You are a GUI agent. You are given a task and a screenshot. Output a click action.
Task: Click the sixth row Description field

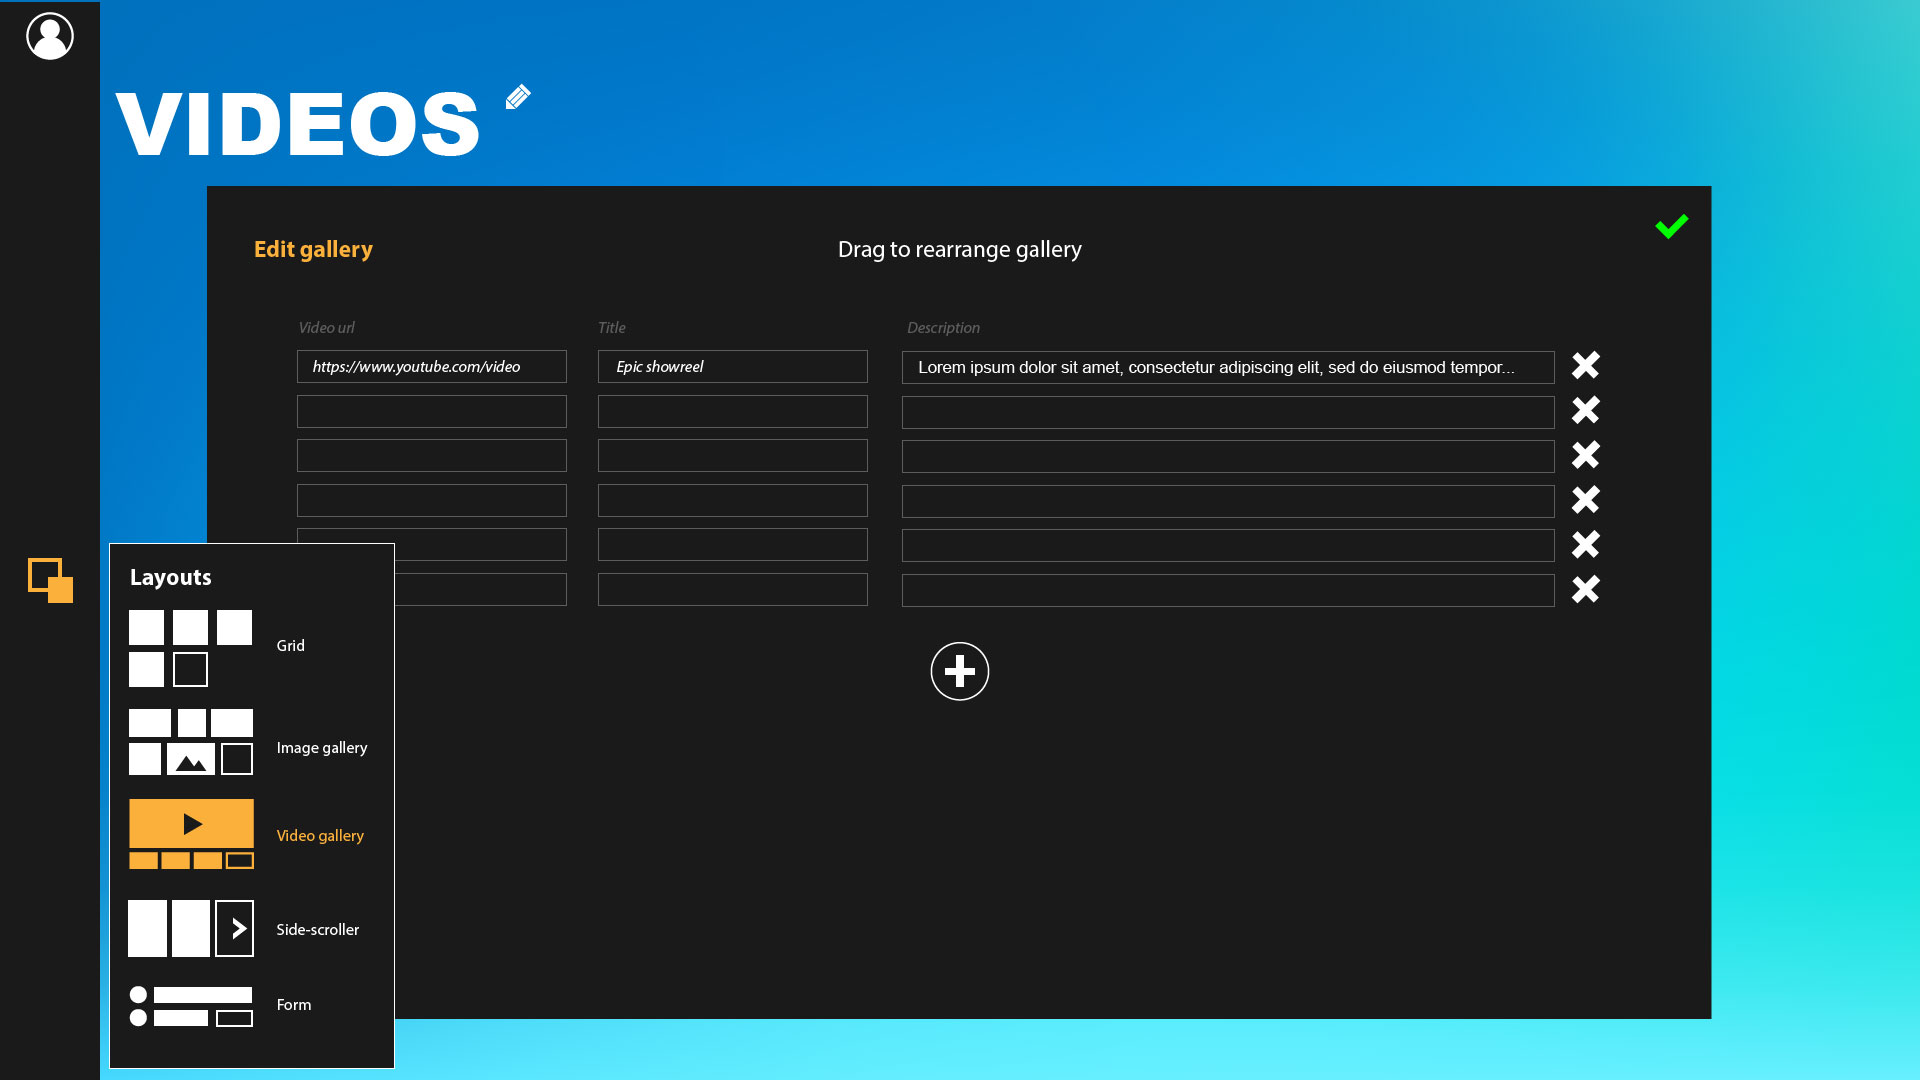1228,590
